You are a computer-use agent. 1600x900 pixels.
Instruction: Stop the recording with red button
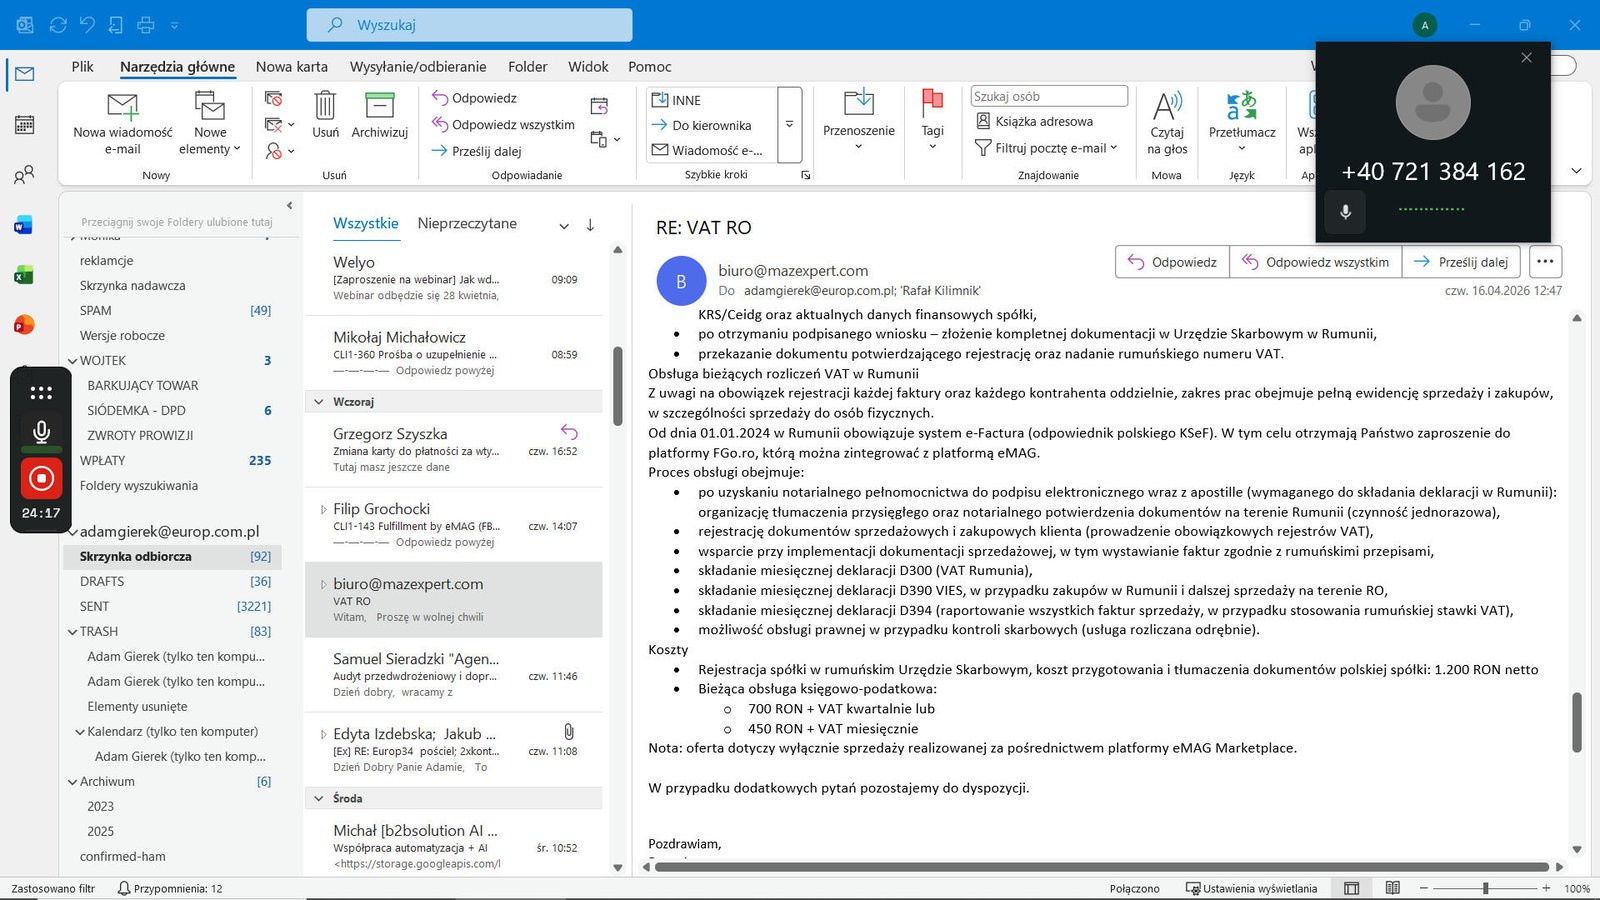41,478
